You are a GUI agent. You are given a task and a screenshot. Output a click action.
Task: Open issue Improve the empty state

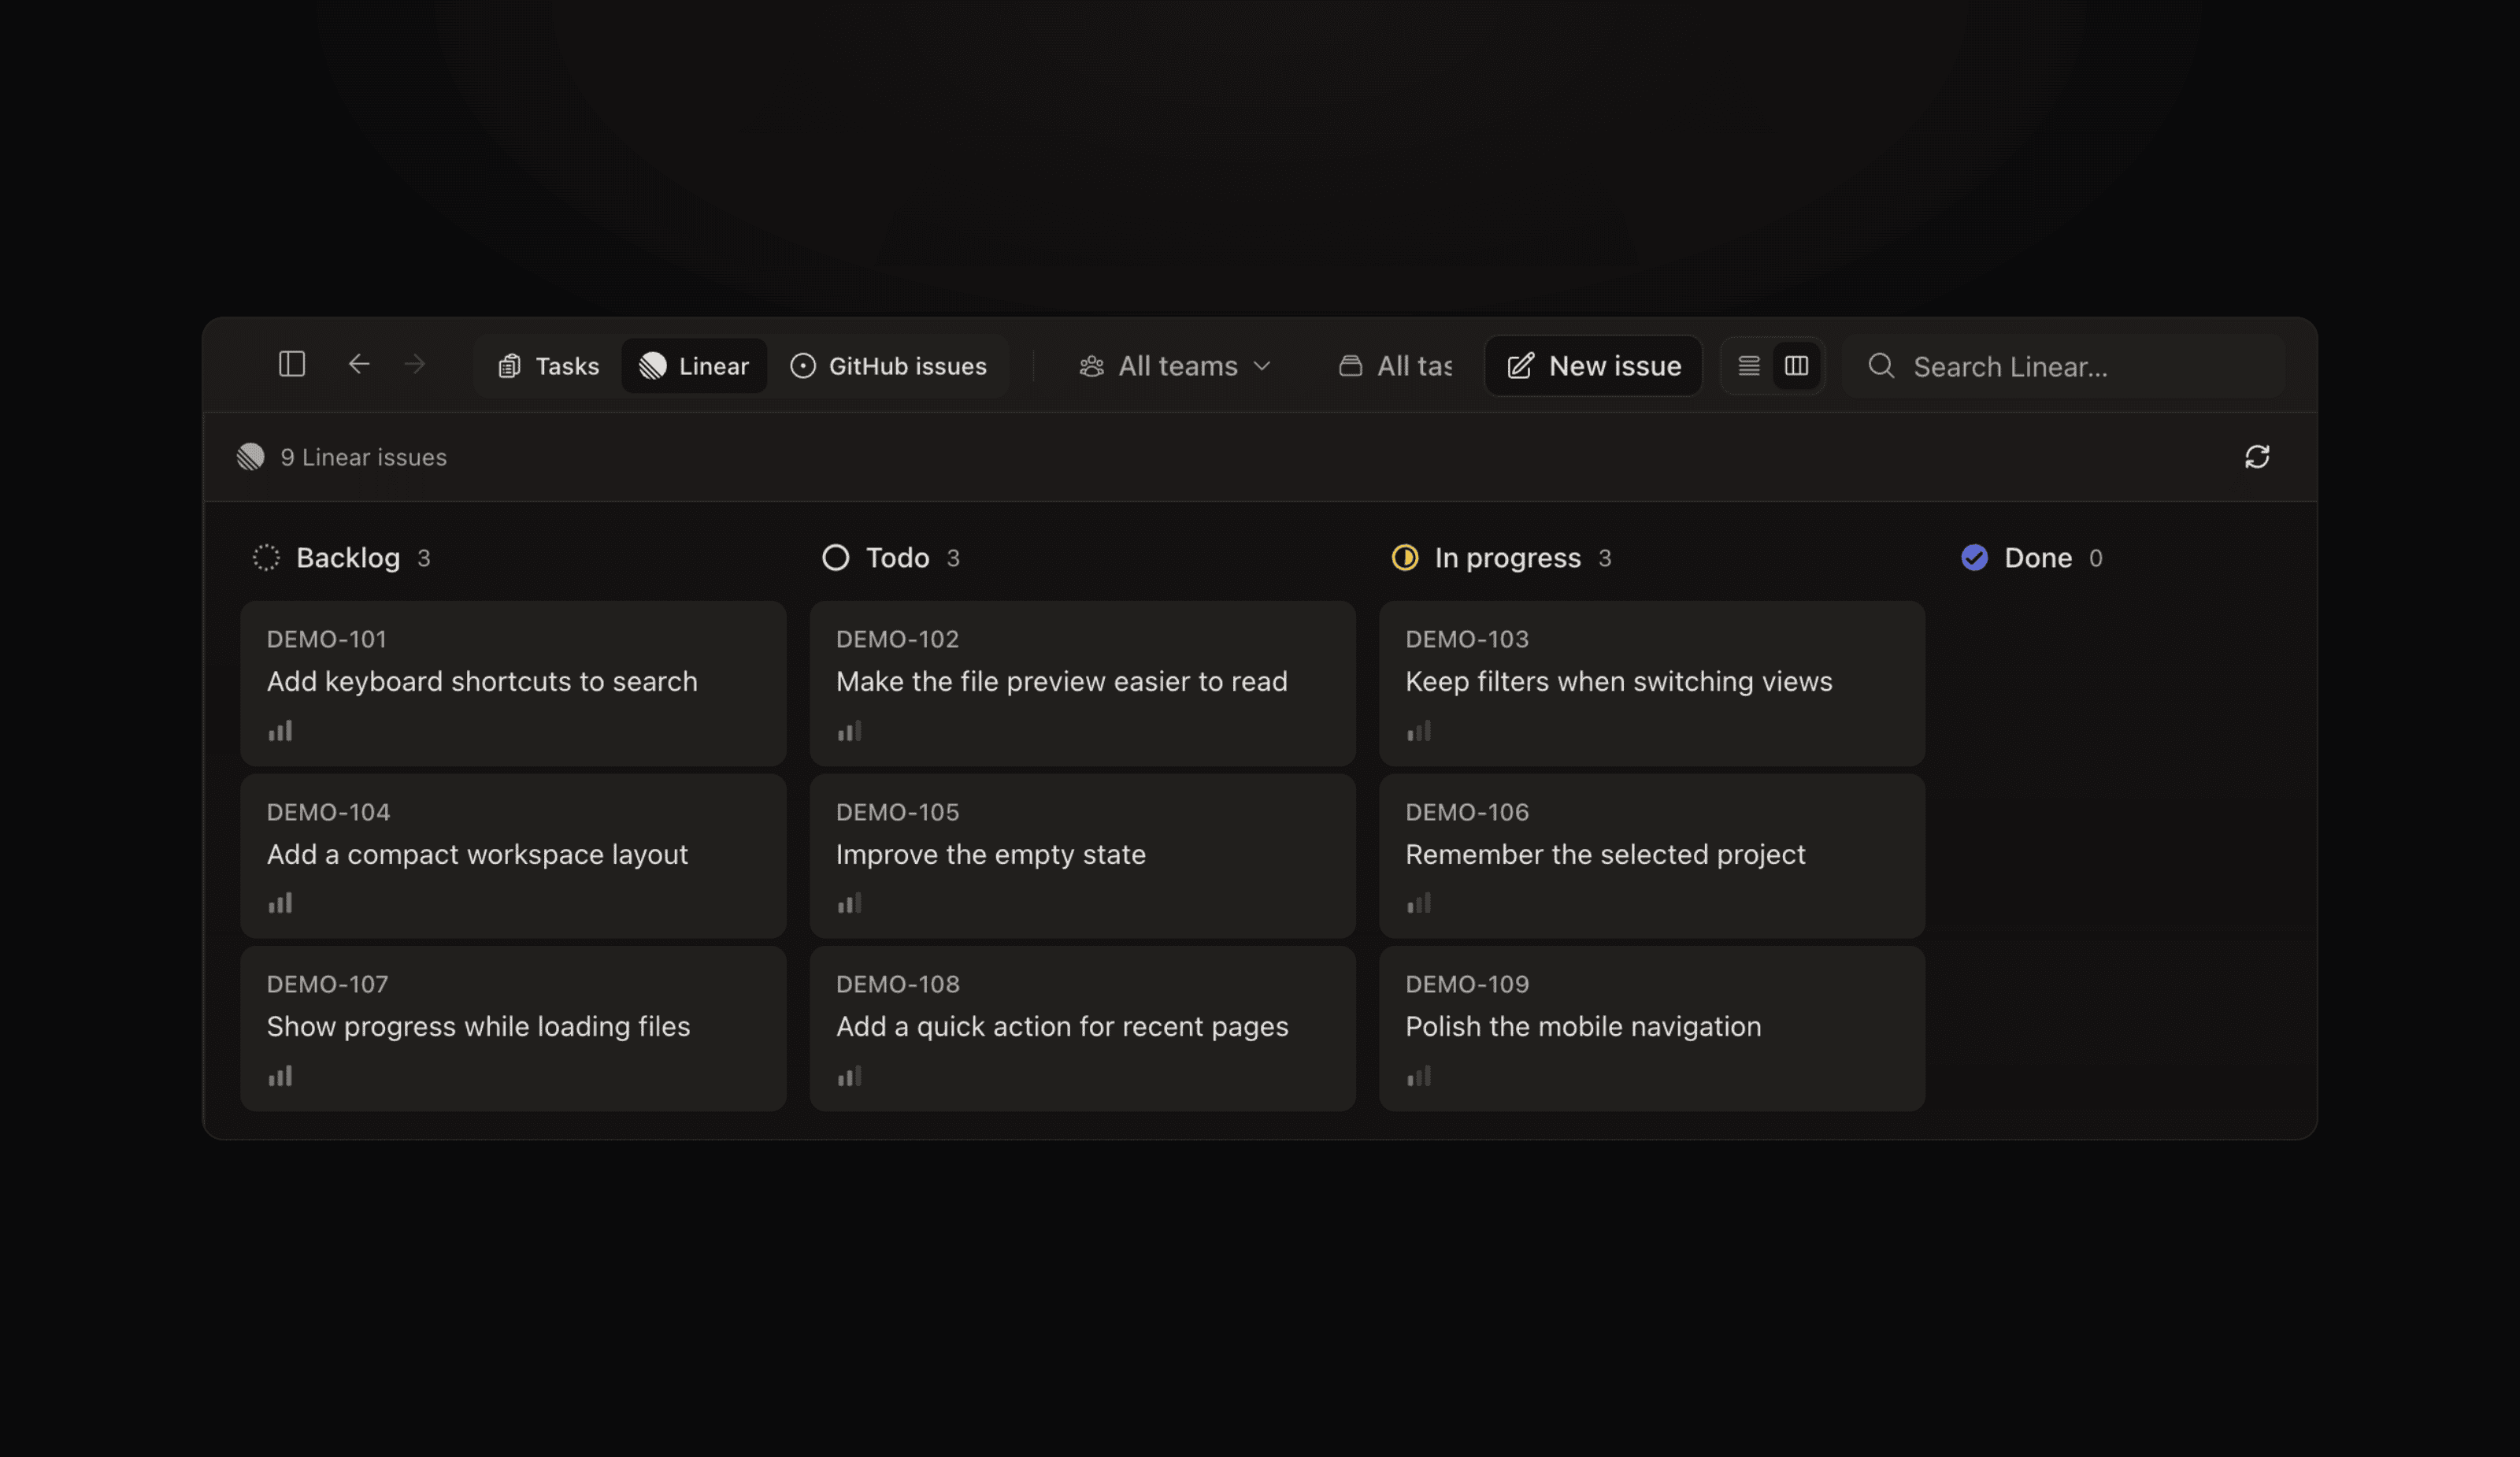[1083, 856]
